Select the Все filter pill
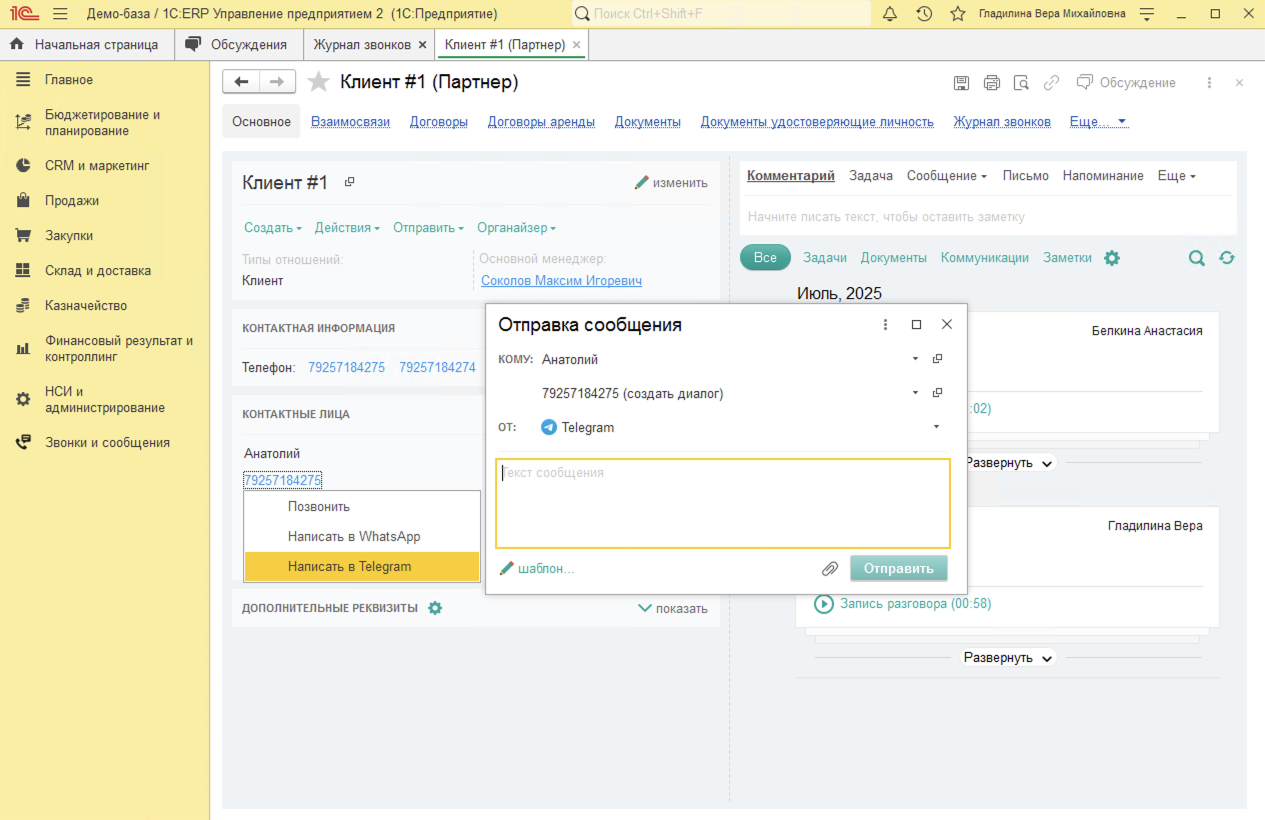This screenshot has width=1265, height=820. (x=765, y=258)
